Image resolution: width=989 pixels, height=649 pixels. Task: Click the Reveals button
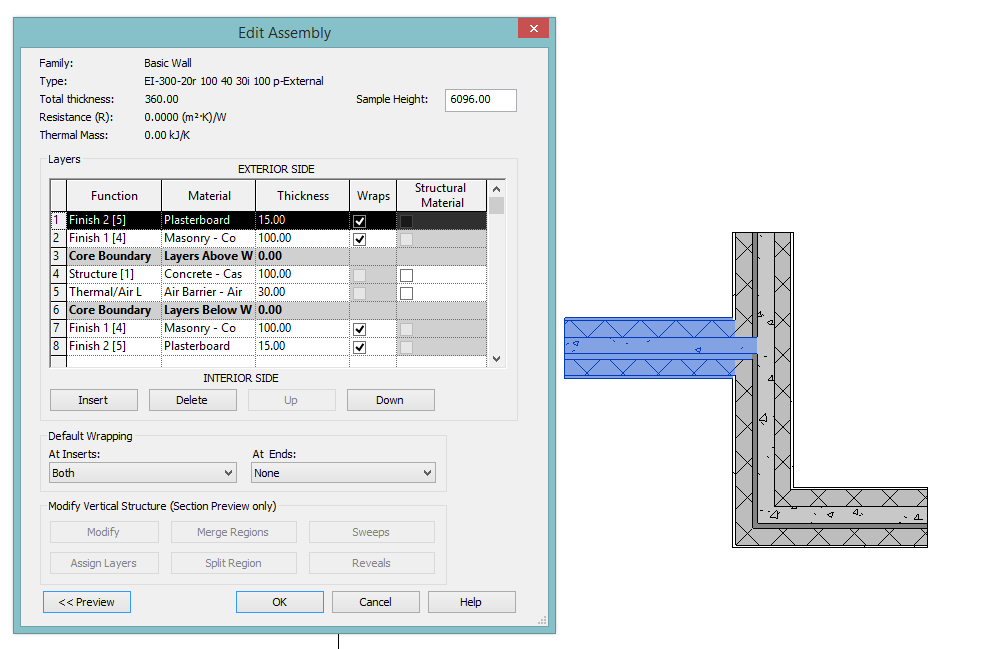pyautogui.click(x=371, y=562)
